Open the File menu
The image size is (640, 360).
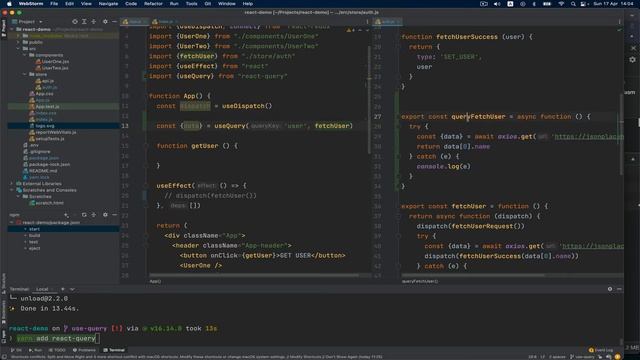pos(54,4)
